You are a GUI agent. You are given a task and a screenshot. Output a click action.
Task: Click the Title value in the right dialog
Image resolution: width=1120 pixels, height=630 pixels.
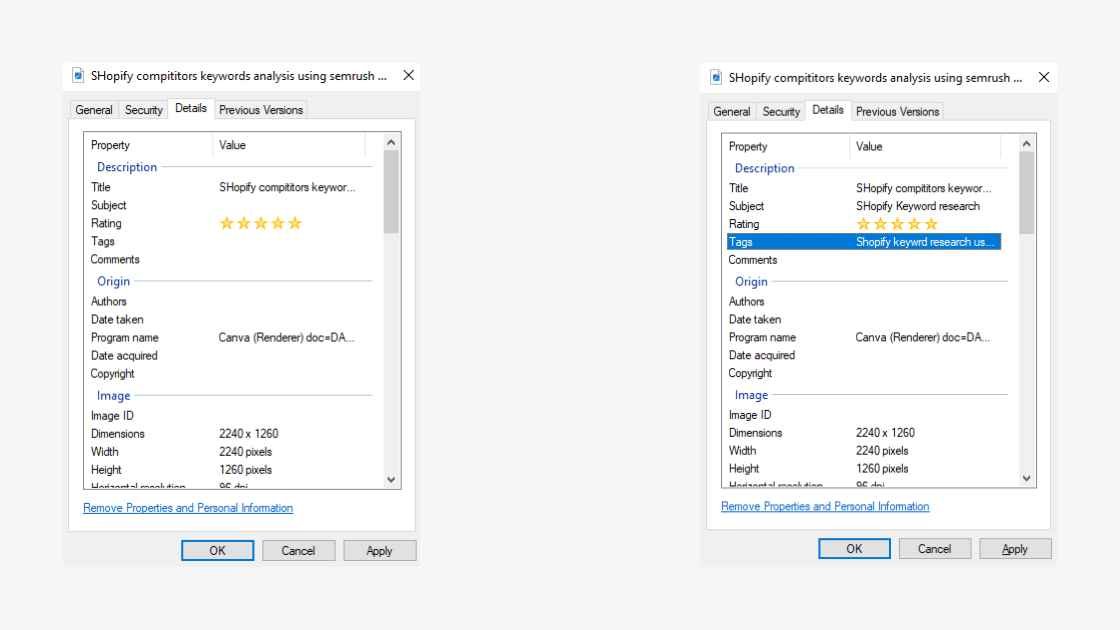click(924, 189)
